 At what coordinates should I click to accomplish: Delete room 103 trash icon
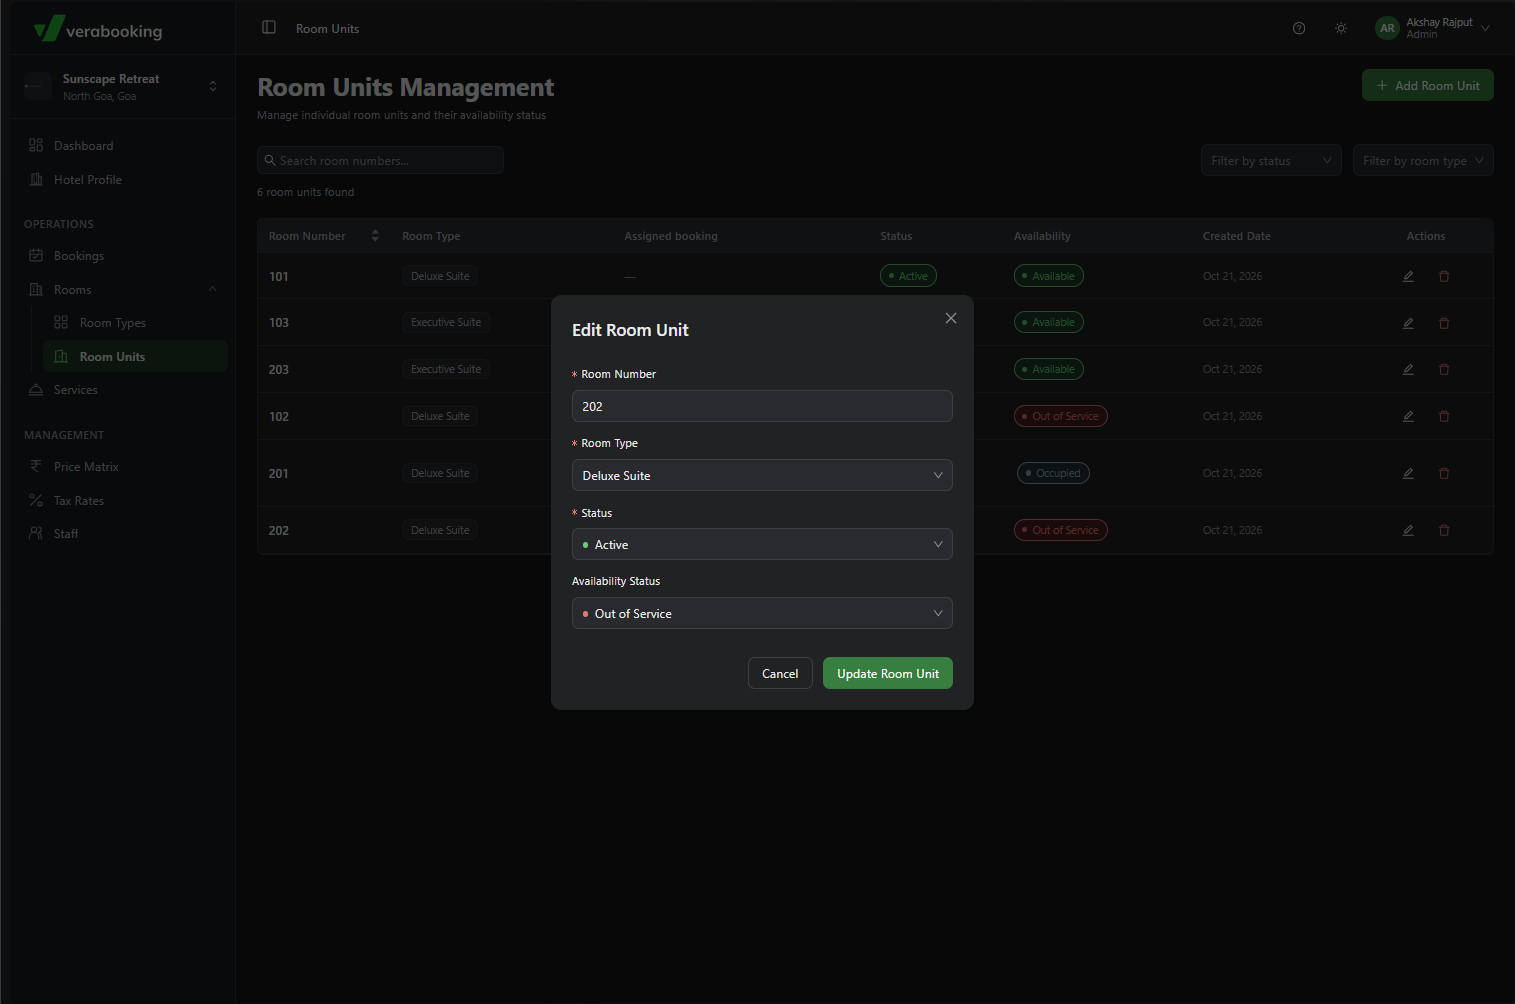tap(1444, 323)
